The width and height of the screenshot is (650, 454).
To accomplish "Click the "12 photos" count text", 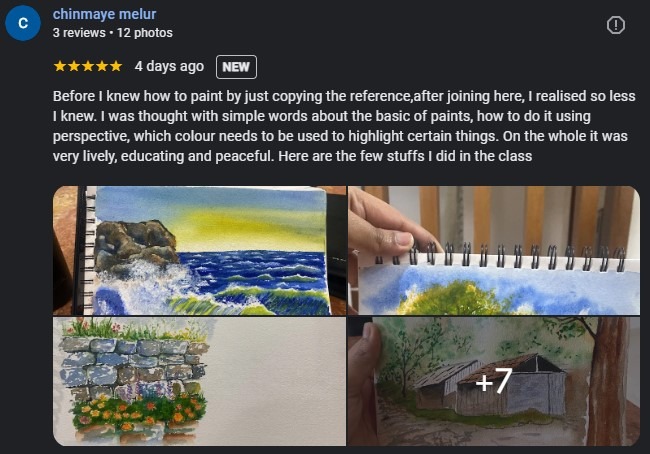I will click(145, 33).
